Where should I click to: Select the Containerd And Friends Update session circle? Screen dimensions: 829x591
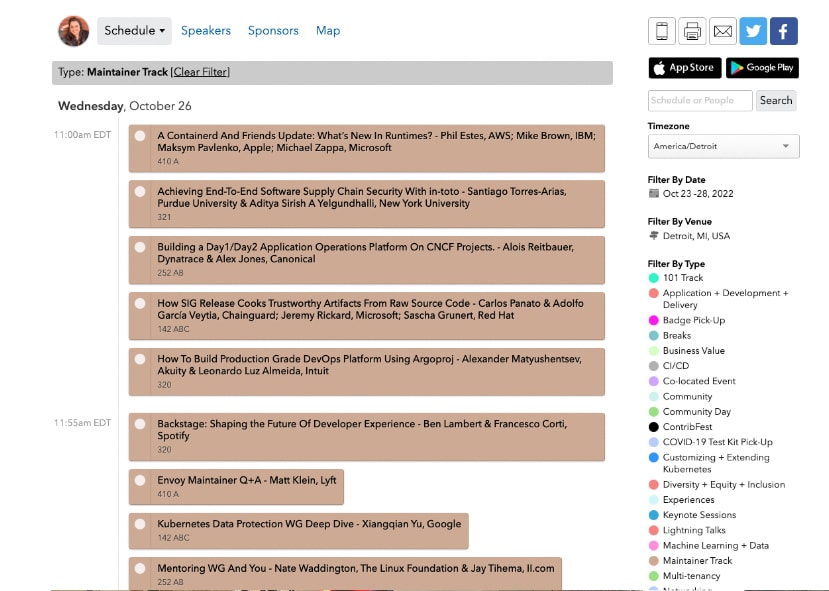(x=140, y=136)
